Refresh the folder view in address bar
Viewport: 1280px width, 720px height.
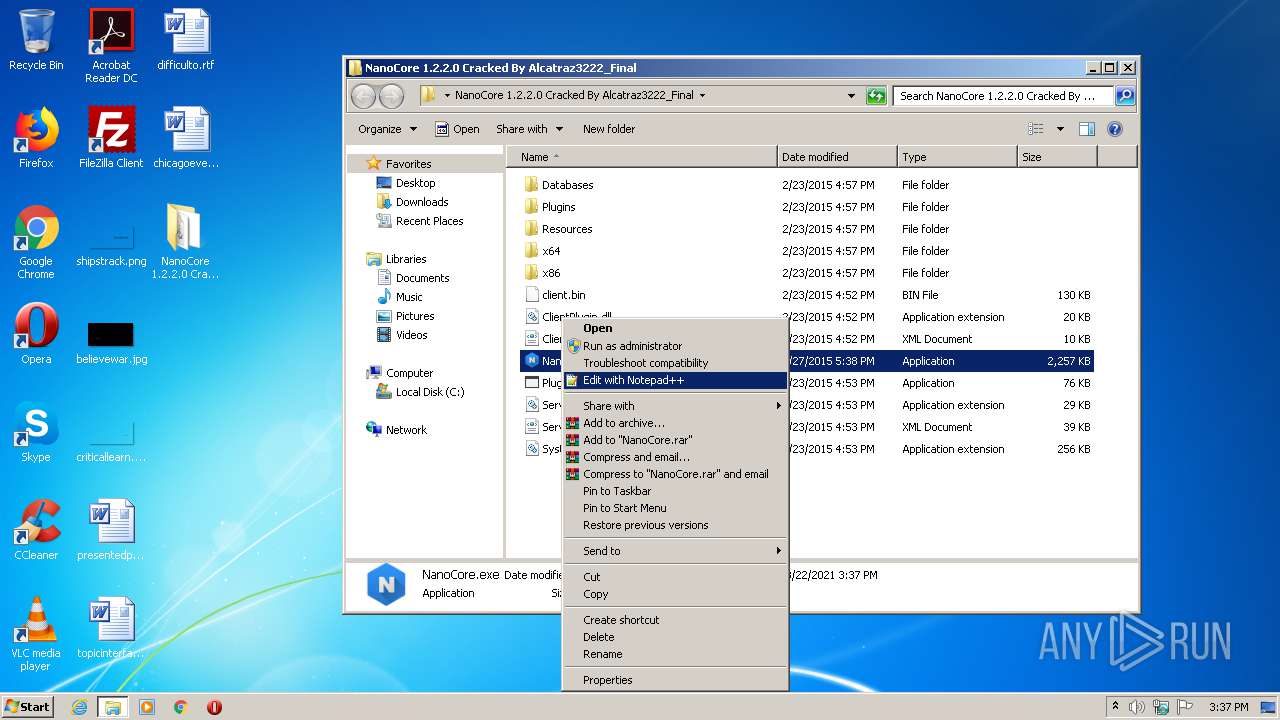point(876,96)
